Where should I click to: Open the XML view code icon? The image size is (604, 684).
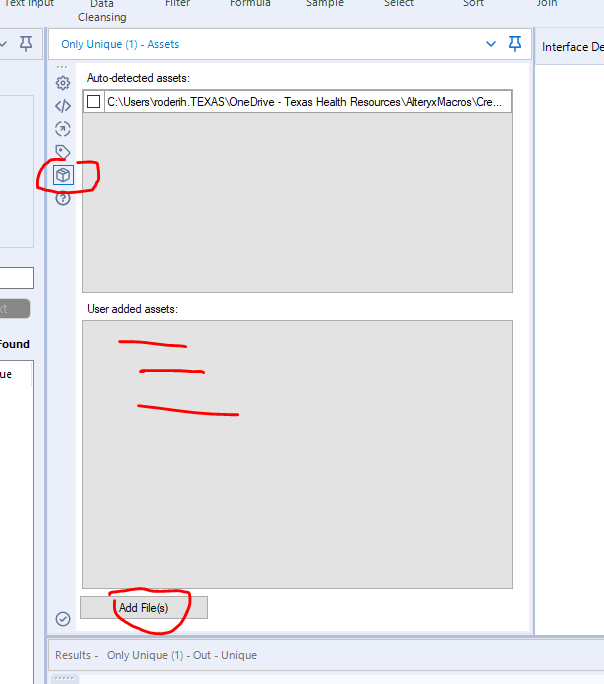click(63, 106)
